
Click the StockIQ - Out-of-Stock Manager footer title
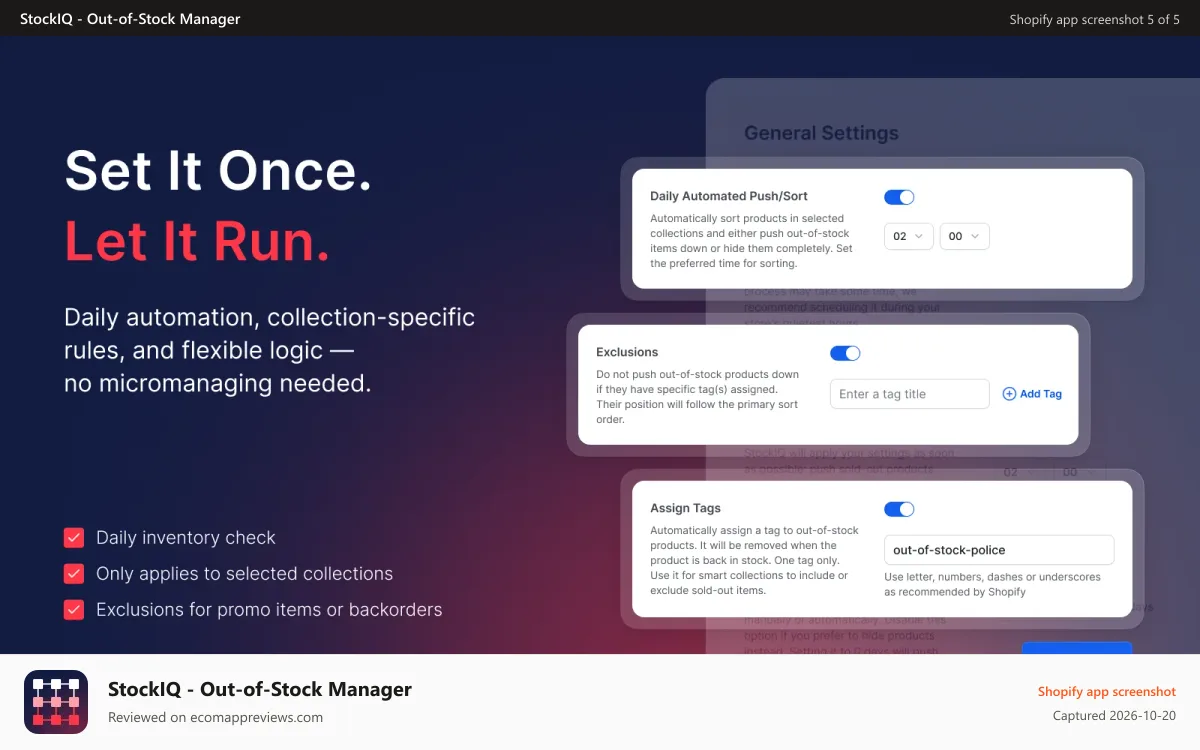(260, 689)
